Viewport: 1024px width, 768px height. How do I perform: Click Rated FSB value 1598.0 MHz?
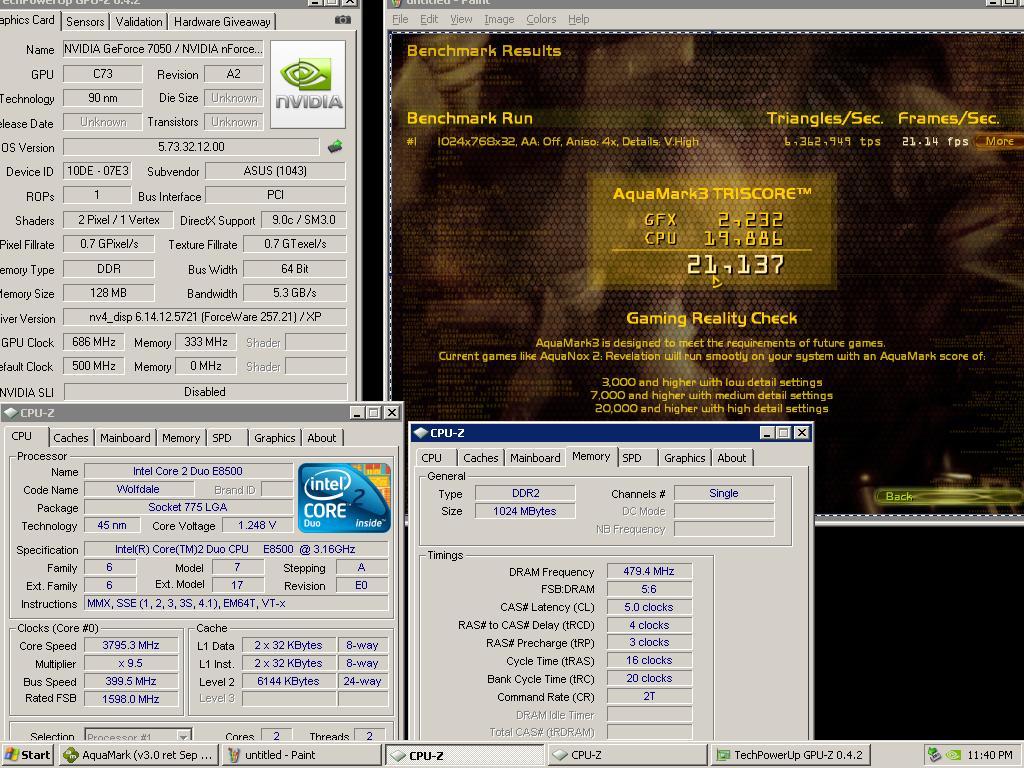(131, 699)
